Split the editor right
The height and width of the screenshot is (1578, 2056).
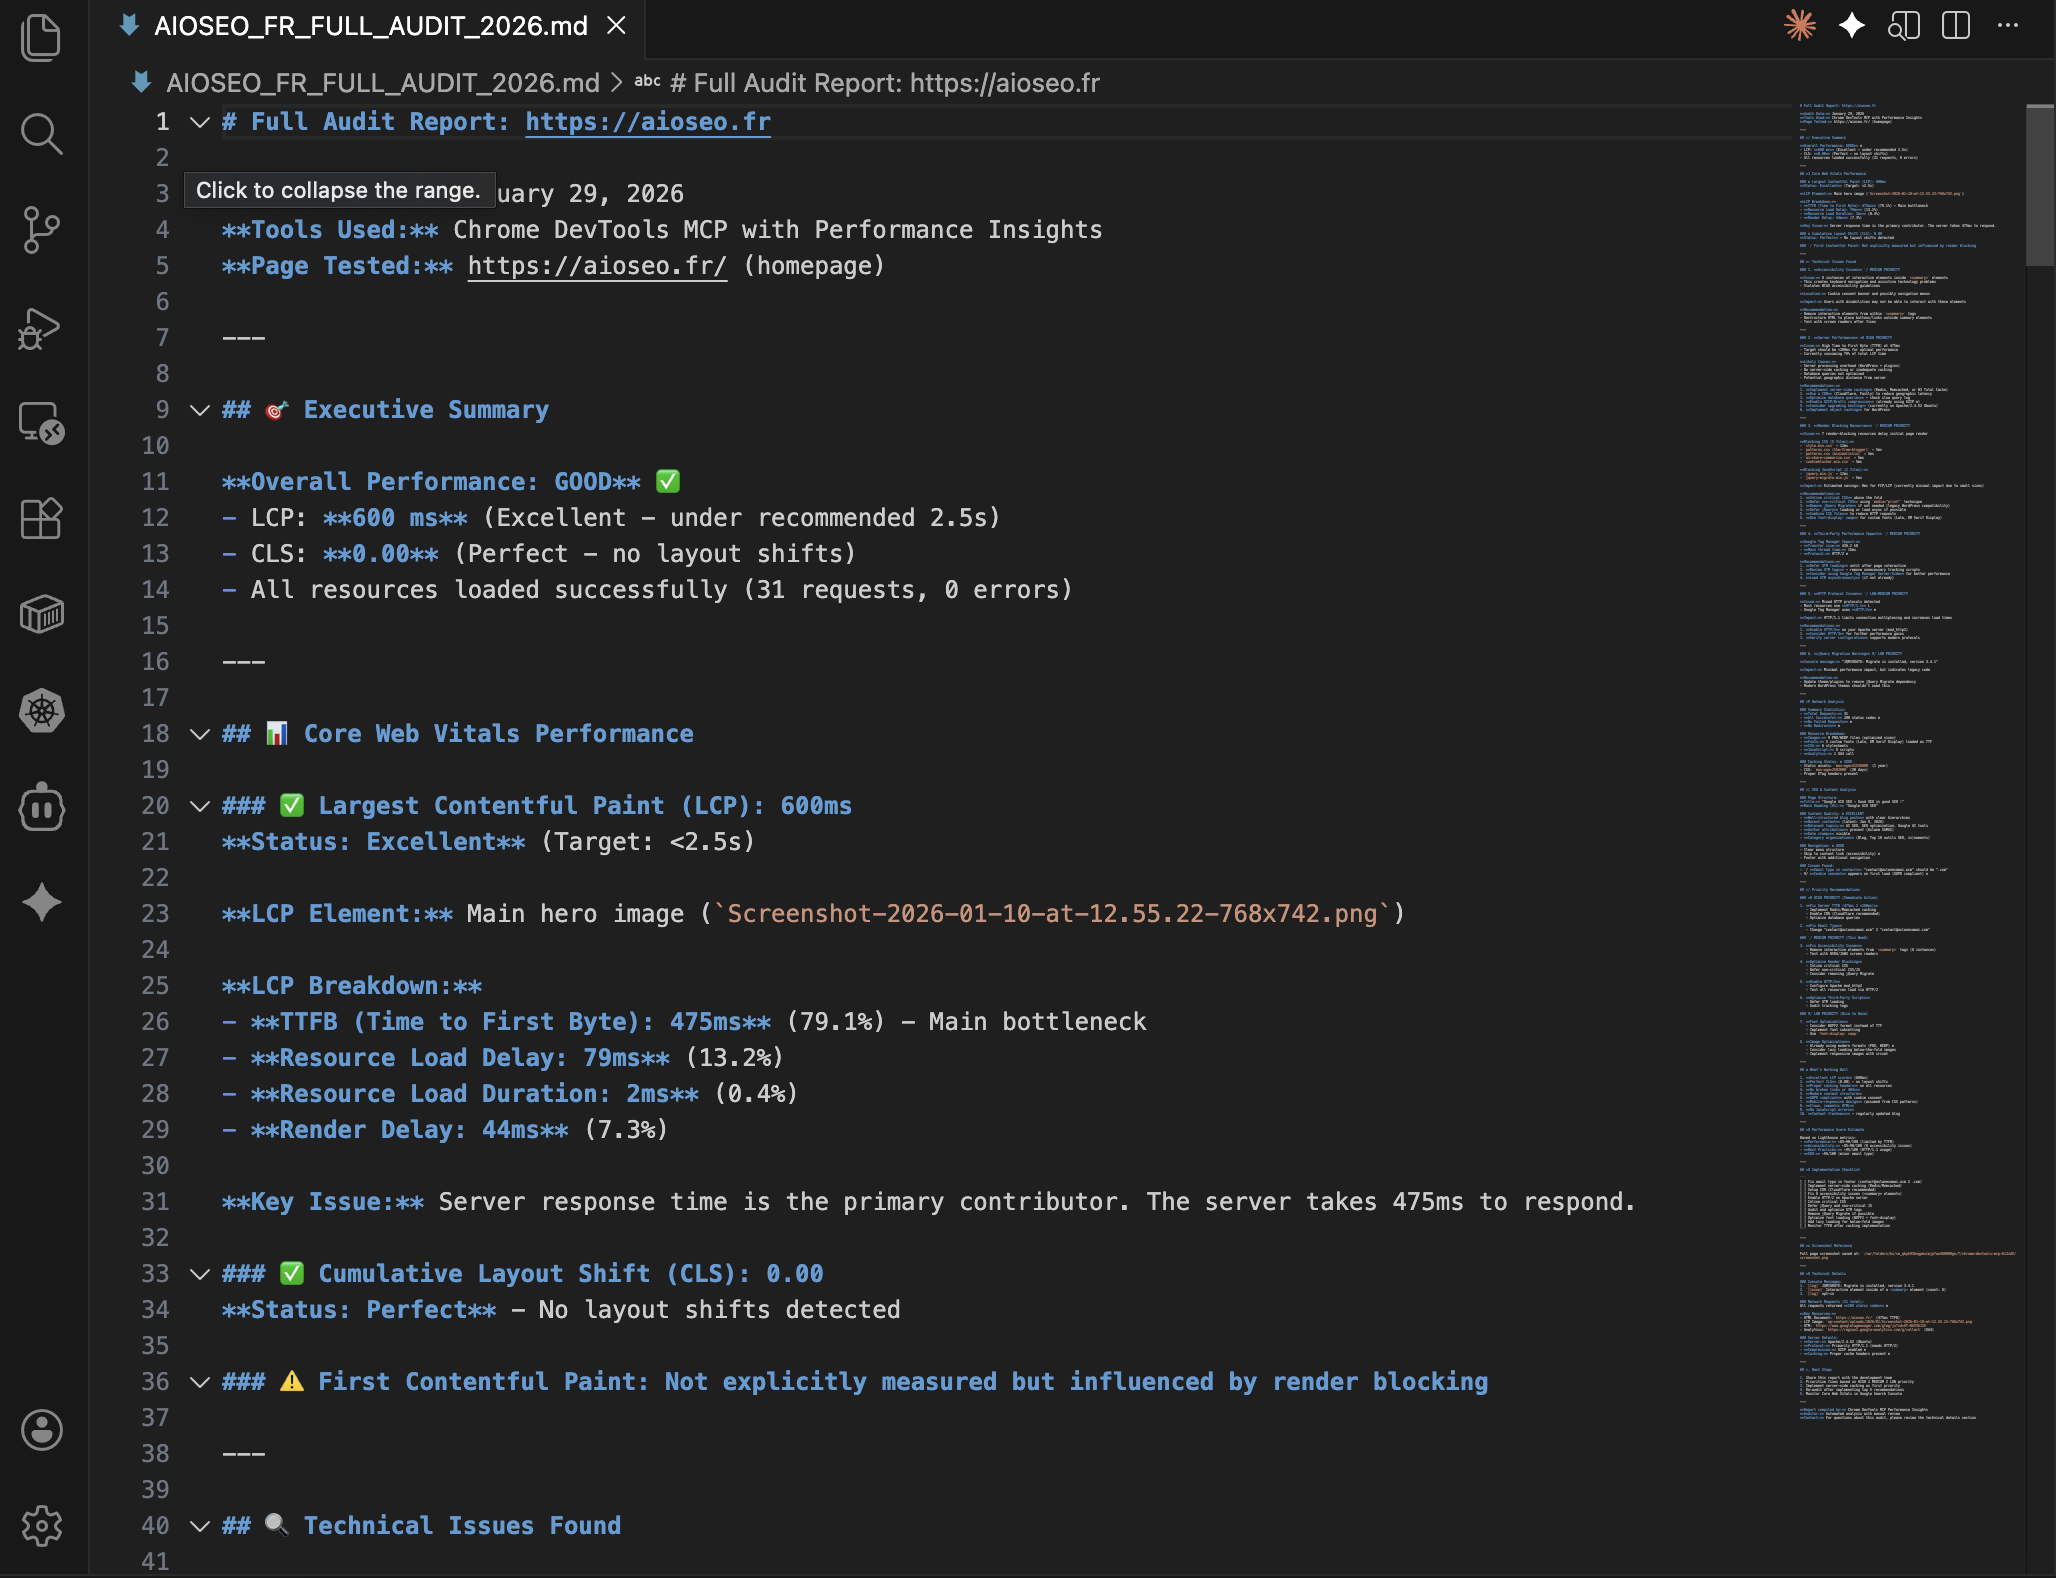[x=1955, y=26]
